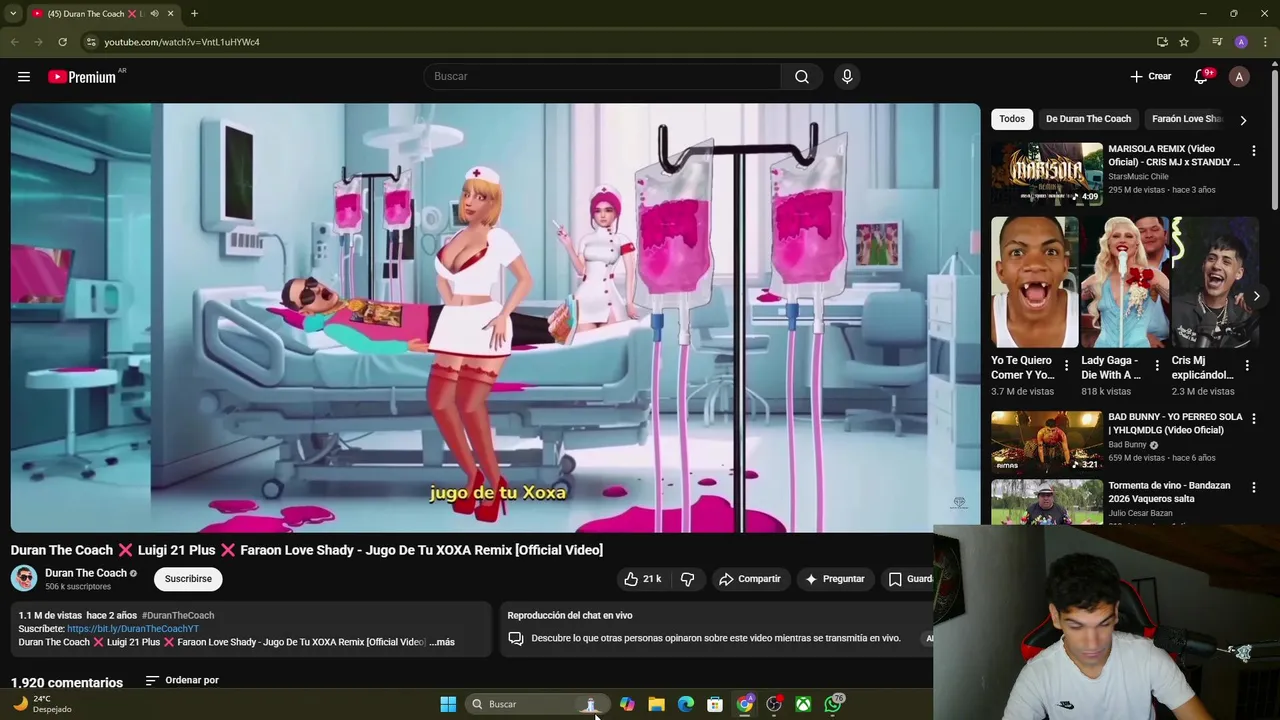Start voice search with the microphone
Screen dimensions: 1280x720
tap(847, 76)
